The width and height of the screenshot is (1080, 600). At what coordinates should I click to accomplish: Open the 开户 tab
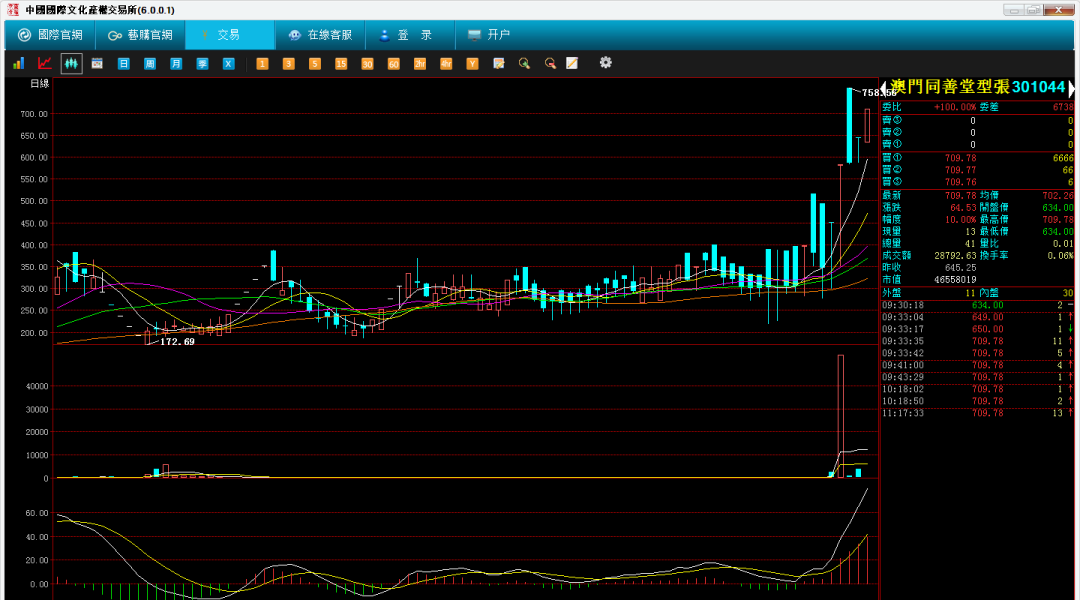[x=490, y=35]
